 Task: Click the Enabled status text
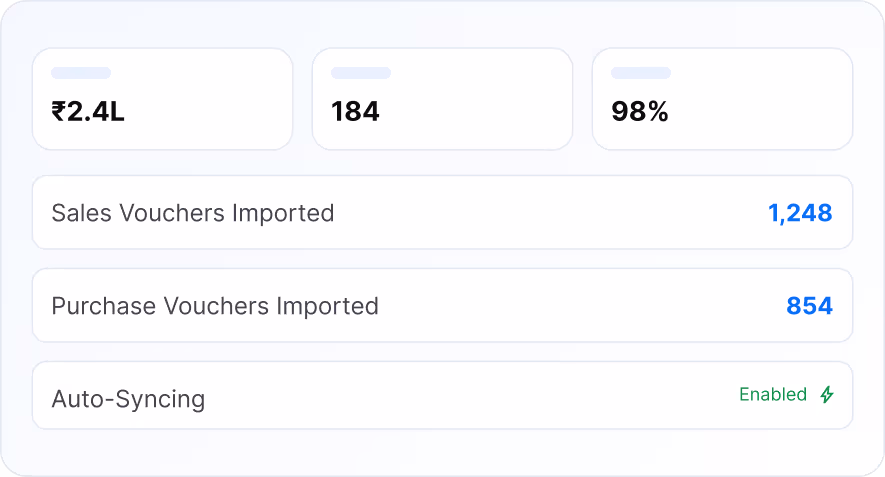click(x=773, y=394)
